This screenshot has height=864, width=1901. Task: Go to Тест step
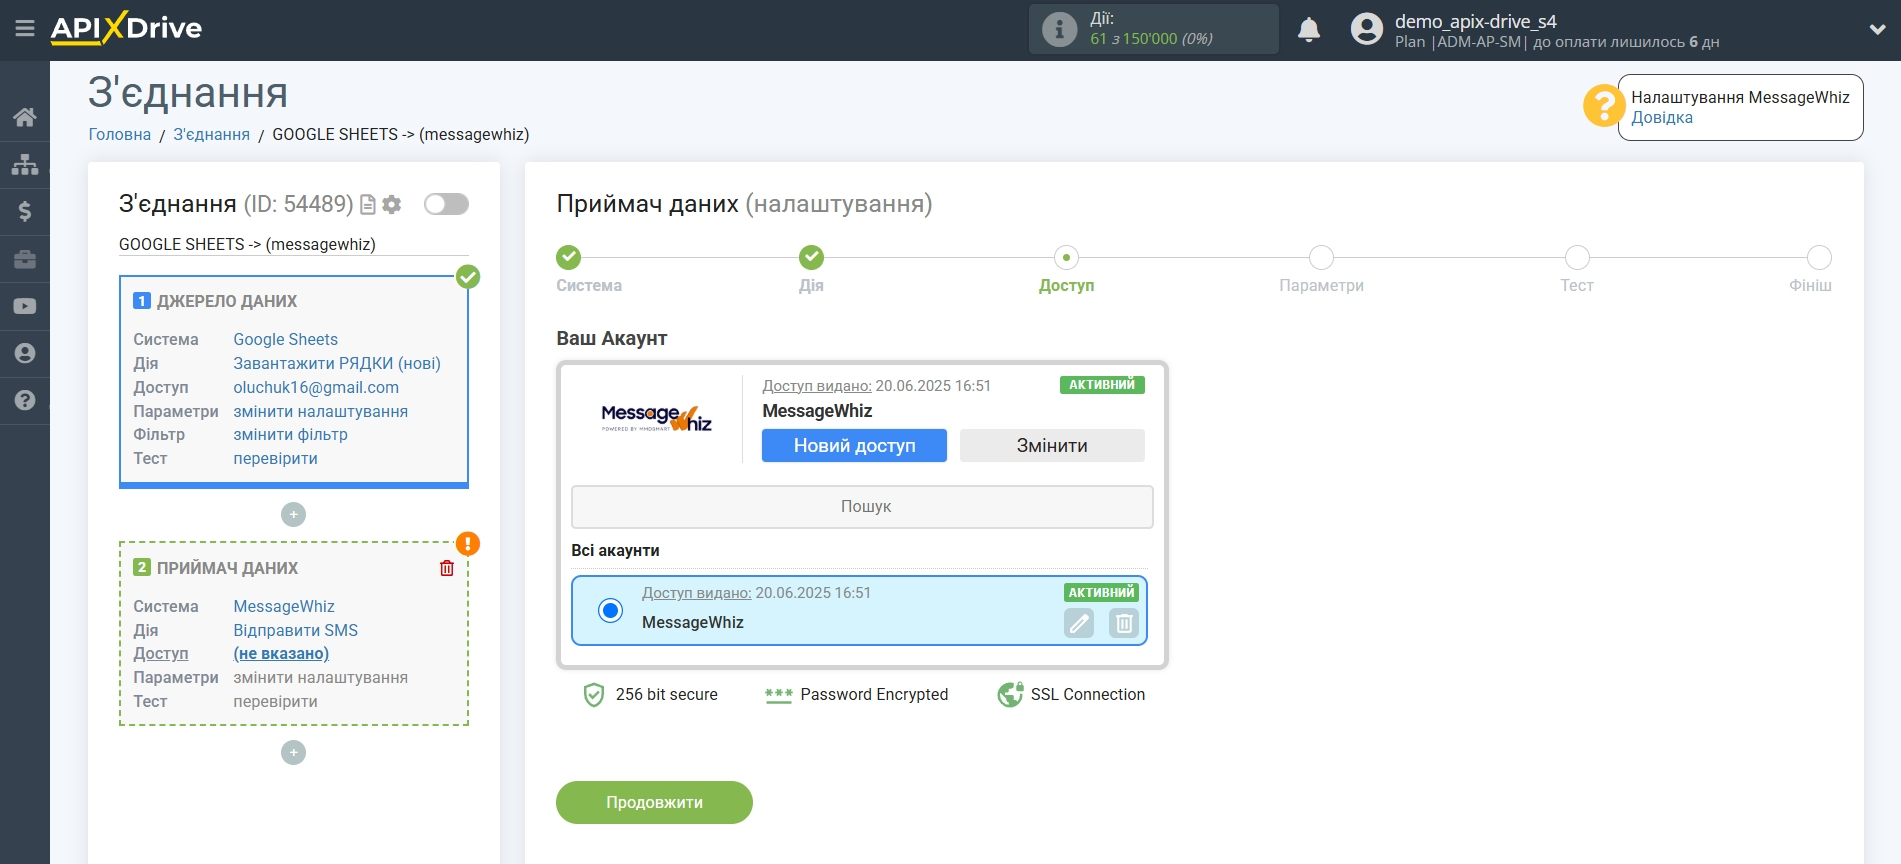pyautogui.click(x=1577, y=258)
